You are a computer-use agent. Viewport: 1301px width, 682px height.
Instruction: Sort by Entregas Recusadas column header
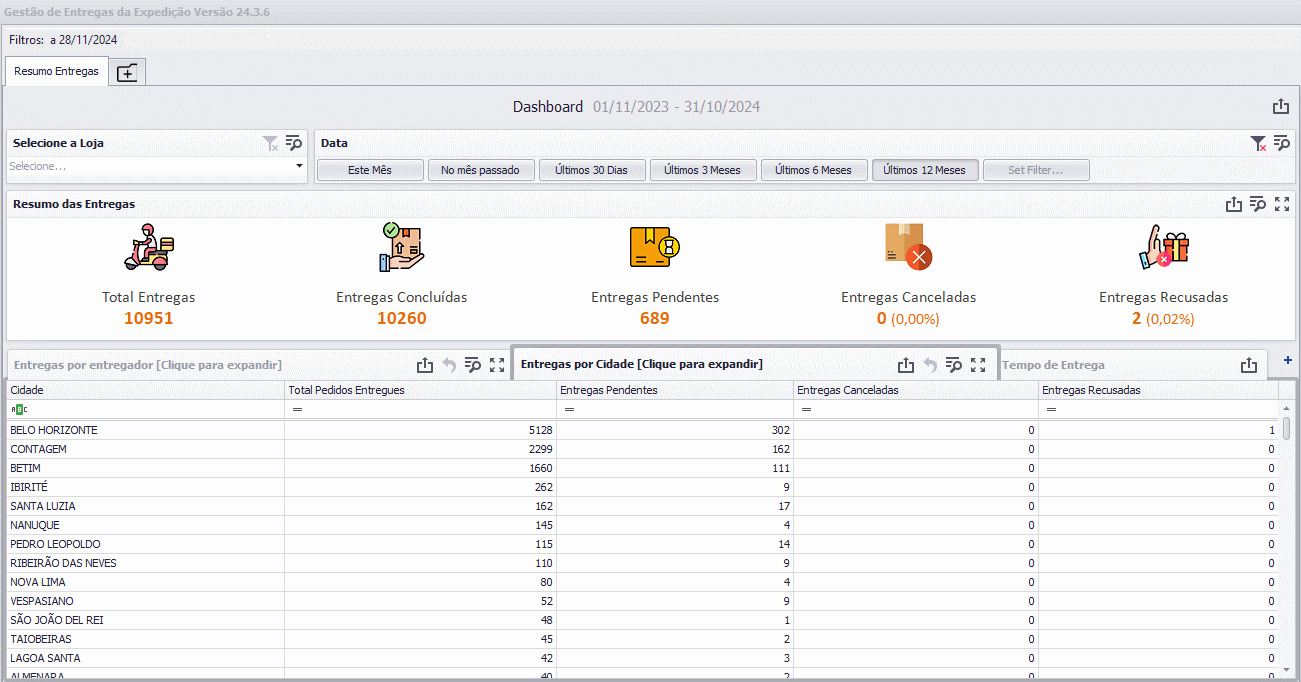(x=1158, y=390)
